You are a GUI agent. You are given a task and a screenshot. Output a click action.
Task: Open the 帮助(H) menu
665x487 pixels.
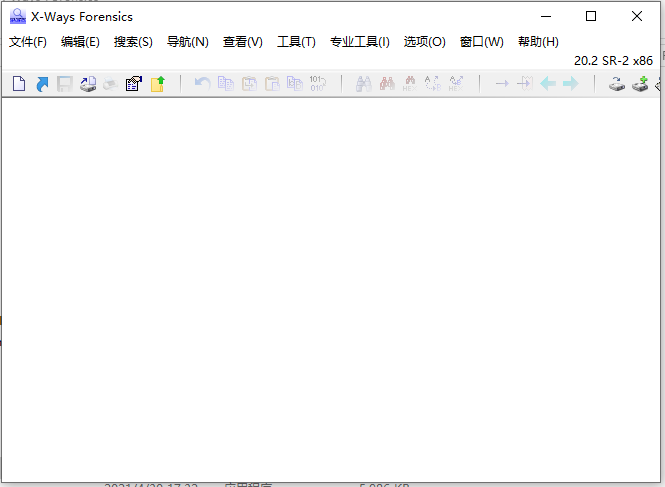coord(538,42)
